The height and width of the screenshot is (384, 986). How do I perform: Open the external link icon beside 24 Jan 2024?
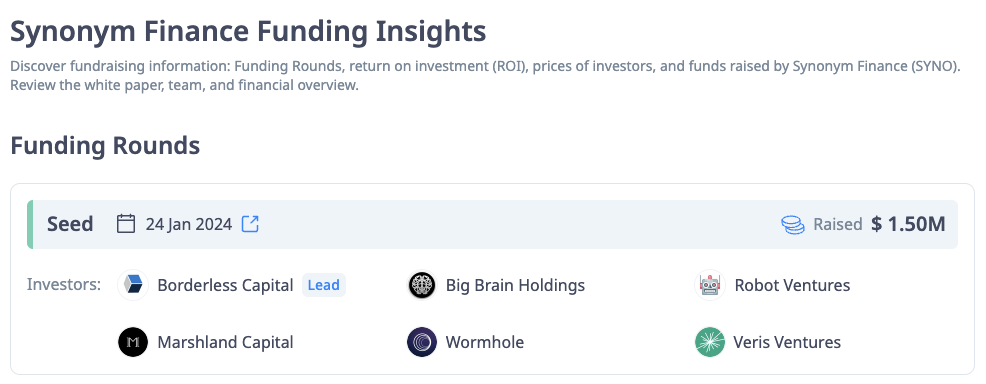click(250, 224)
